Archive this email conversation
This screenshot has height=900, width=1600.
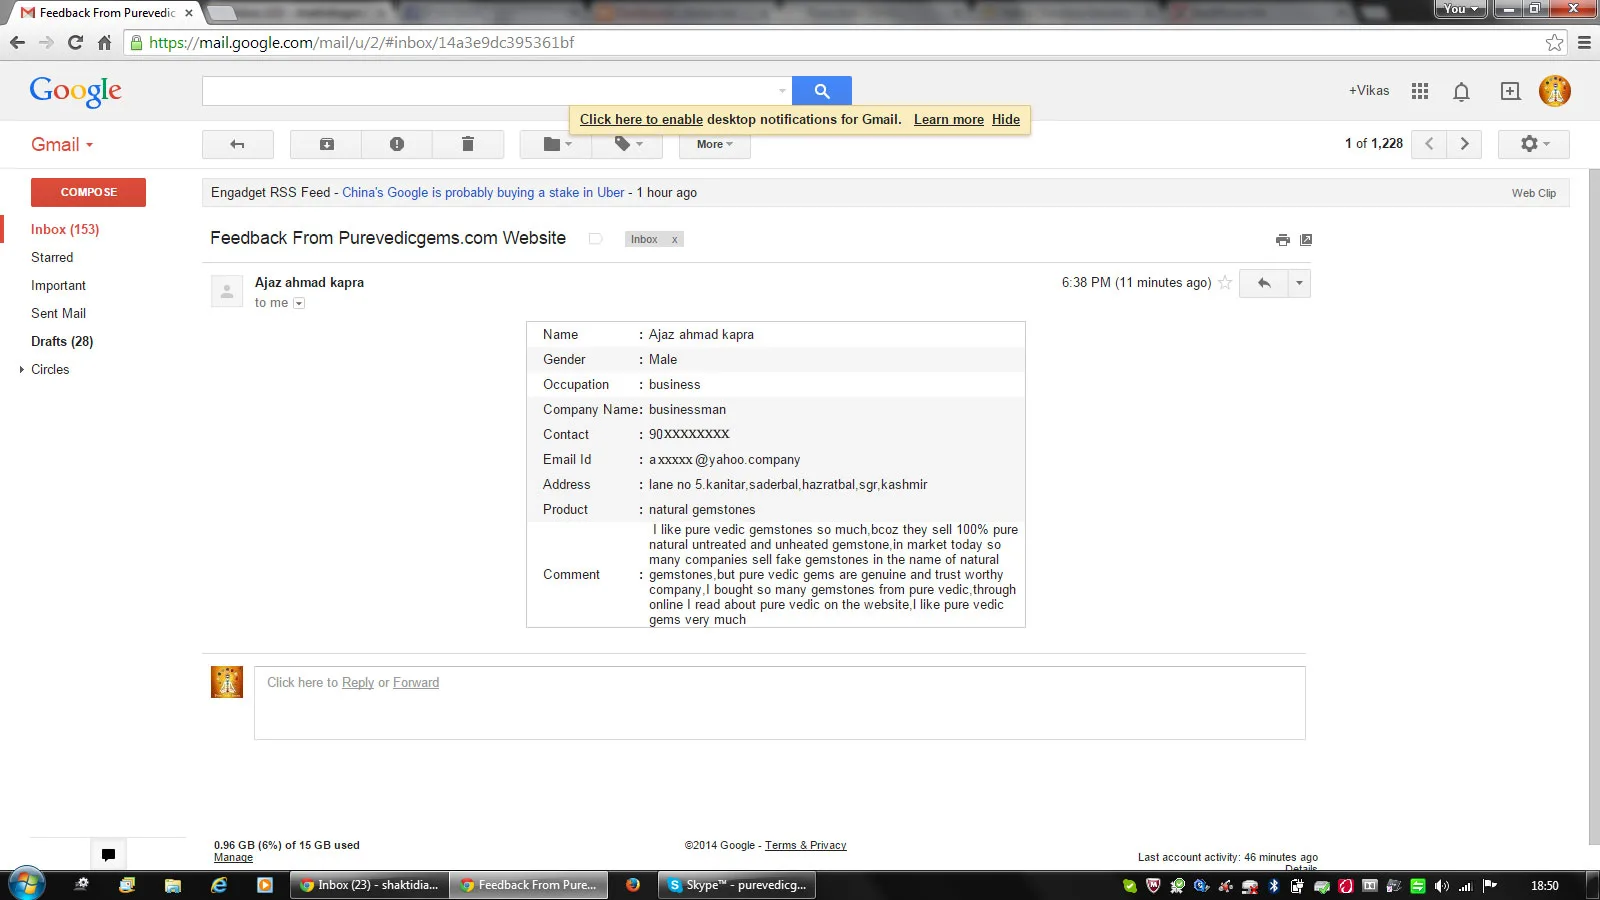326,144
